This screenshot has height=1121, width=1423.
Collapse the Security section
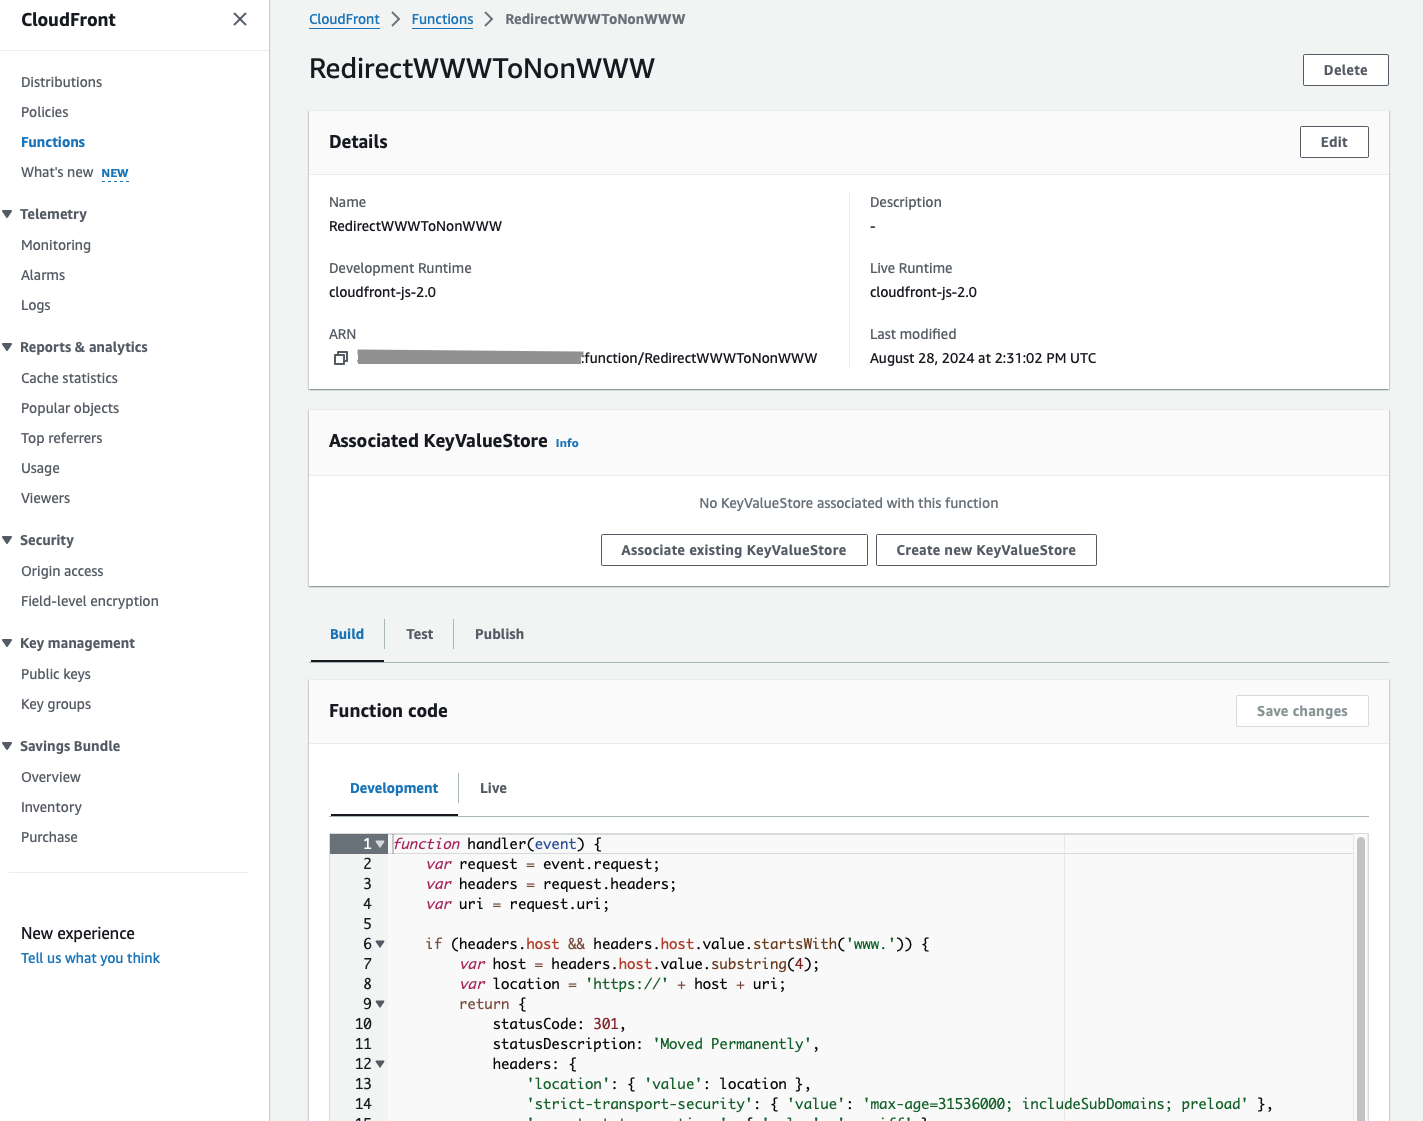8,540
